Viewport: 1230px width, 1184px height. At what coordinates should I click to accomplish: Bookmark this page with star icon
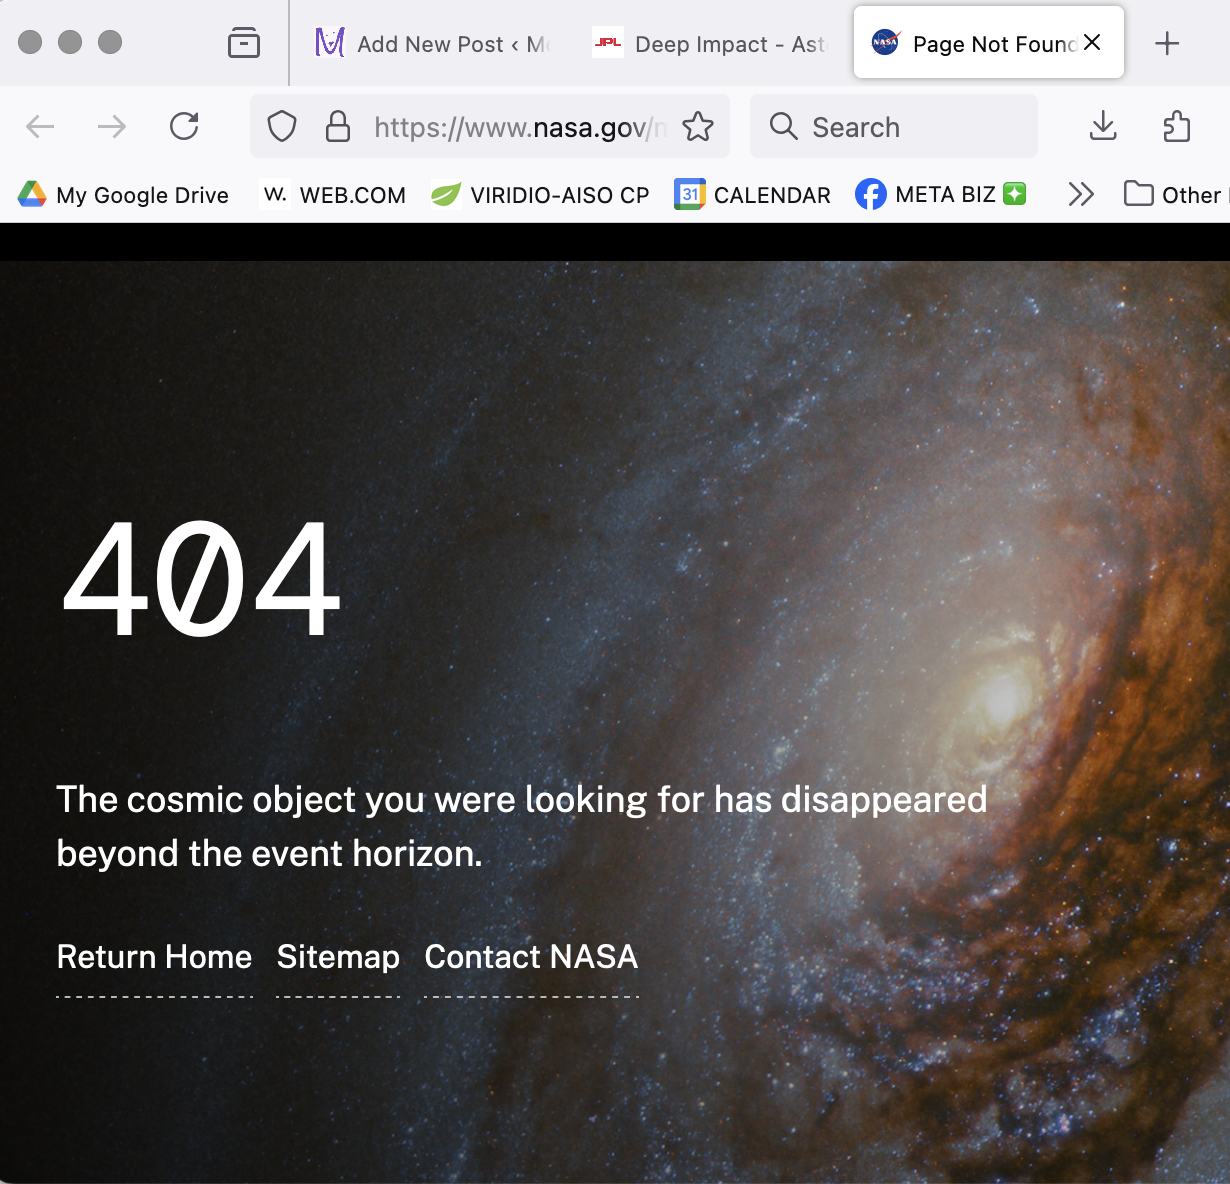[698, 127]
